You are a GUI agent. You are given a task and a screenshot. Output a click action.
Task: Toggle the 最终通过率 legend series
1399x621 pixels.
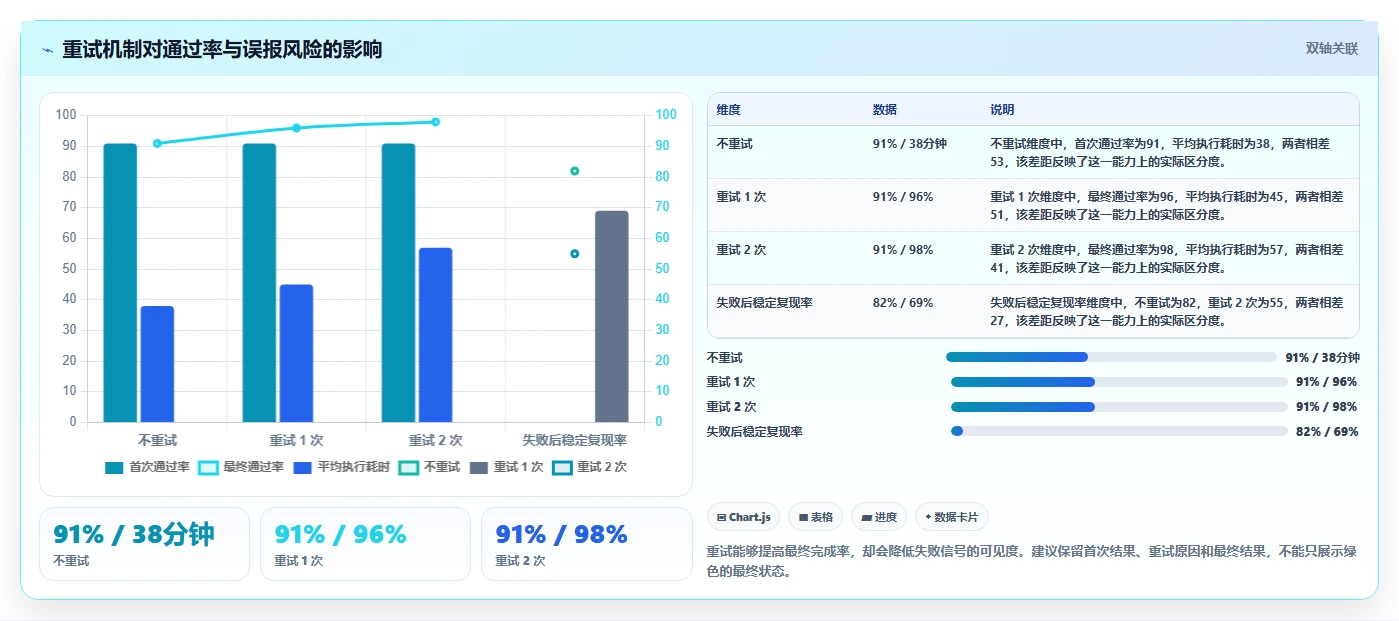(x=241, y=467)
